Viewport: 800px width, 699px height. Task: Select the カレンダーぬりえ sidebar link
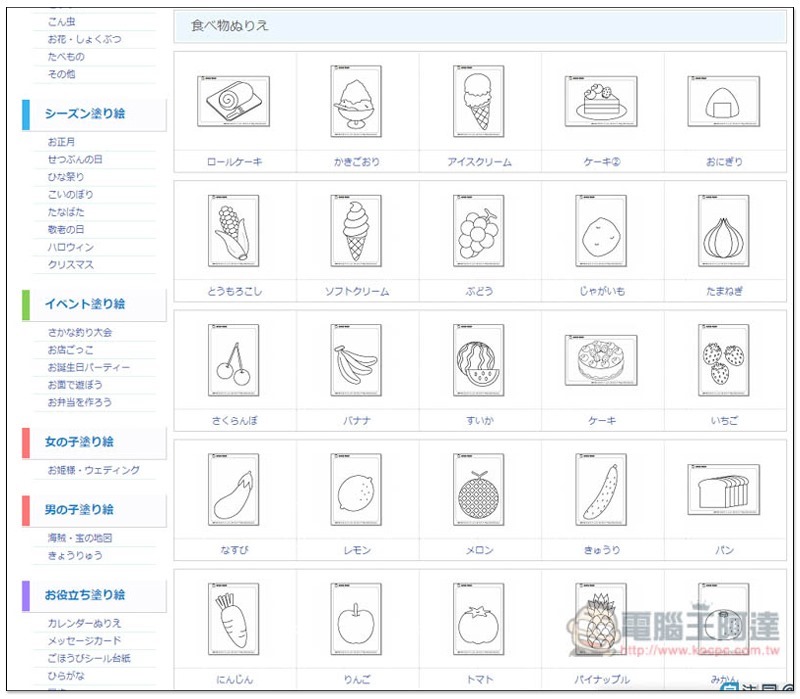tap(84, 623)
